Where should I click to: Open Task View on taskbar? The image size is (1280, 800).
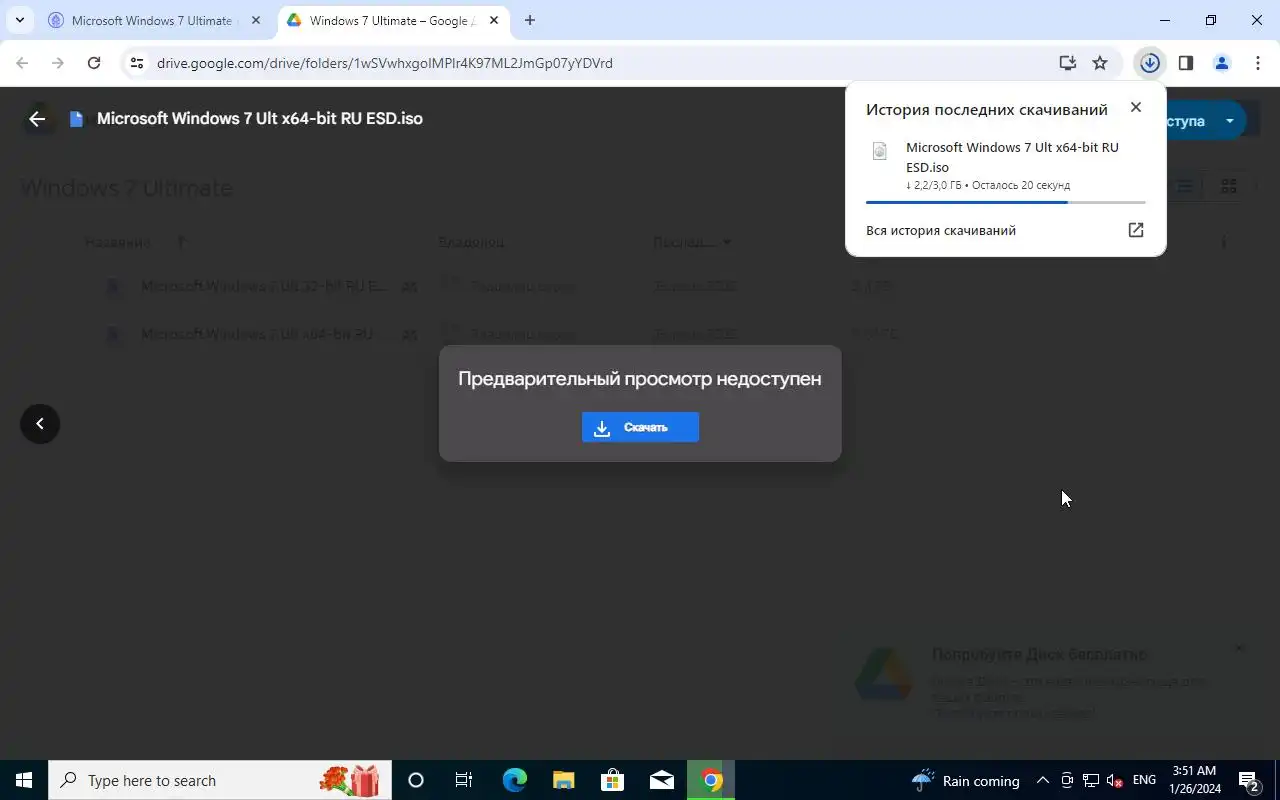[464, 780]
